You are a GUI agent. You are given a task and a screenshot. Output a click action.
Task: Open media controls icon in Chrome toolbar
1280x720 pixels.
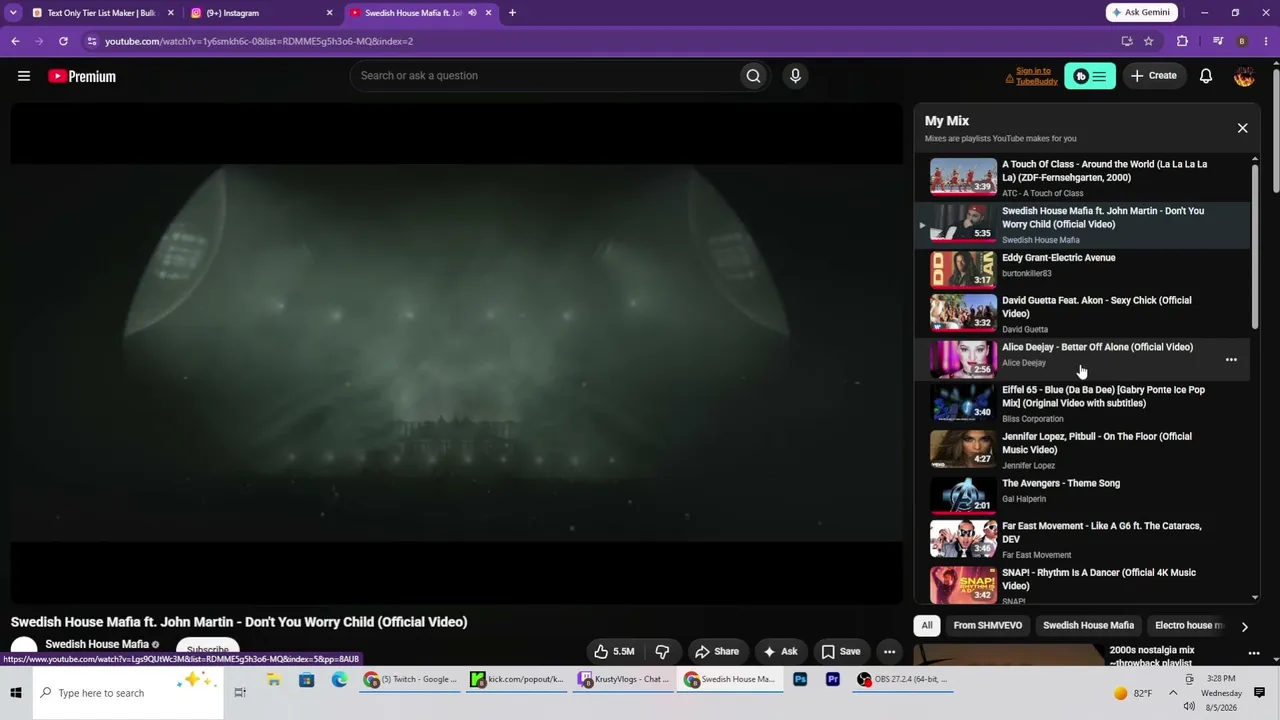coord(1217,41)
